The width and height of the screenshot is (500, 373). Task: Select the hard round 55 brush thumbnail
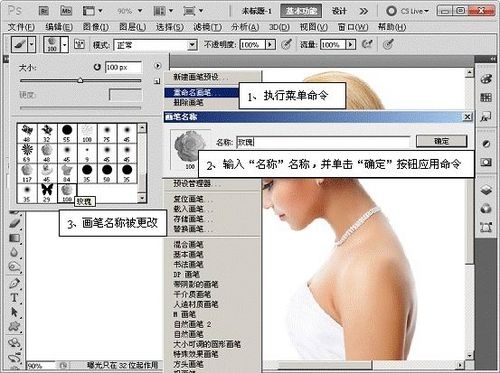tap(67, 133)
